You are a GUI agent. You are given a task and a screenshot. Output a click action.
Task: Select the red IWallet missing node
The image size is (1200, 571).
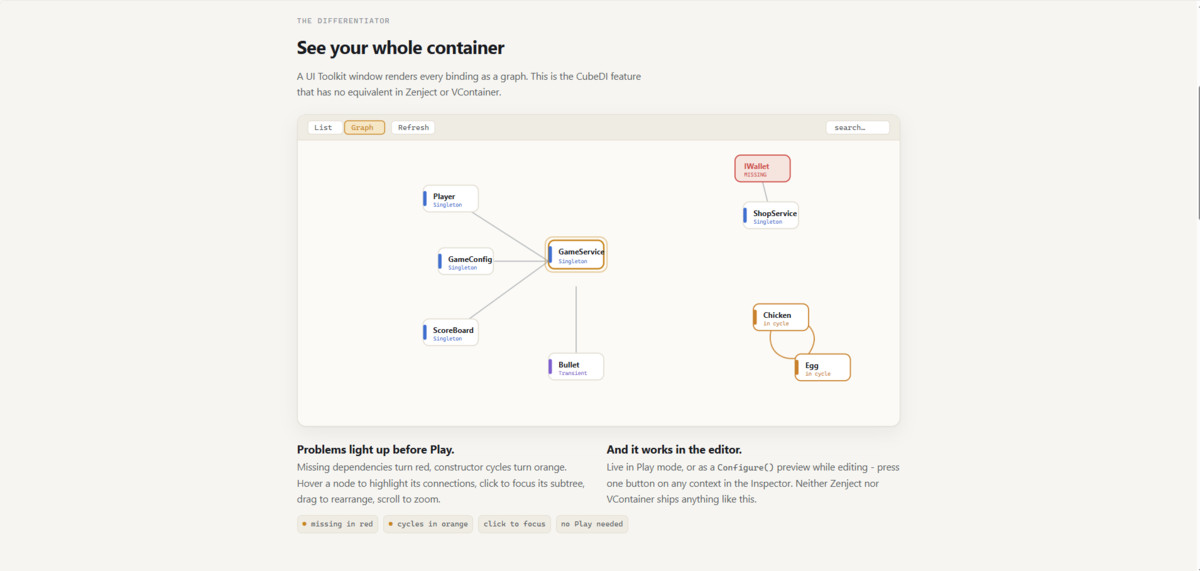(x=763, y=168)
